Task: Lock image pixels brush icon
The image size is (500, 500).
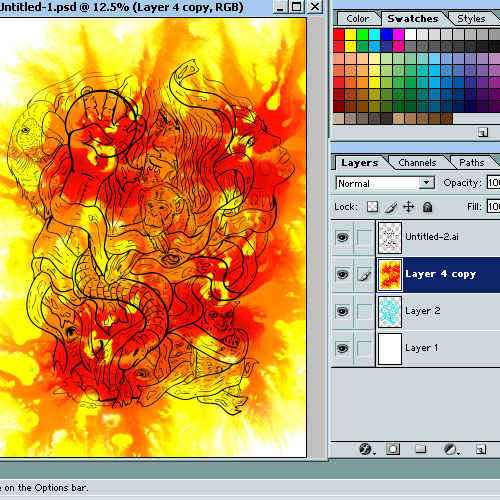Action: pyautogui.click(x=391, y=207)
